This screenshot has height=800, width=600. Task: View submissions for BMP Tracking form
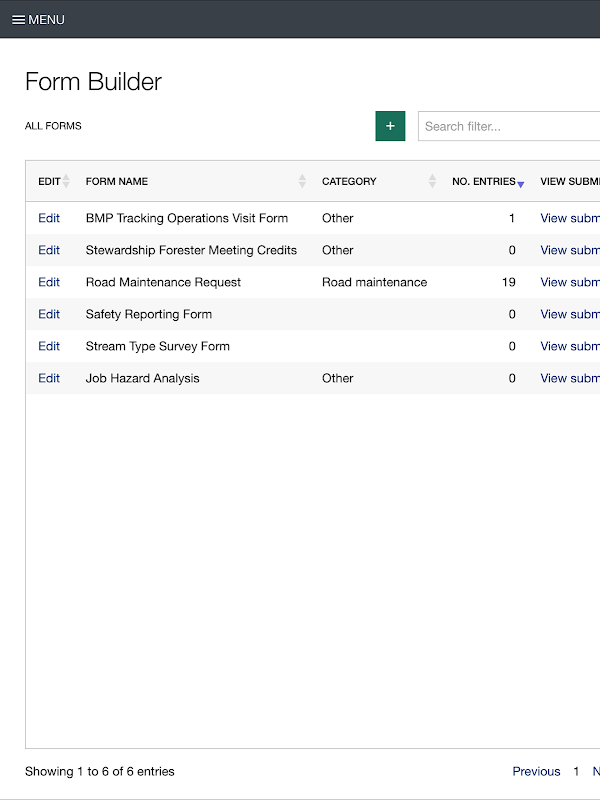pyautogui.click(x=569, y=218)
